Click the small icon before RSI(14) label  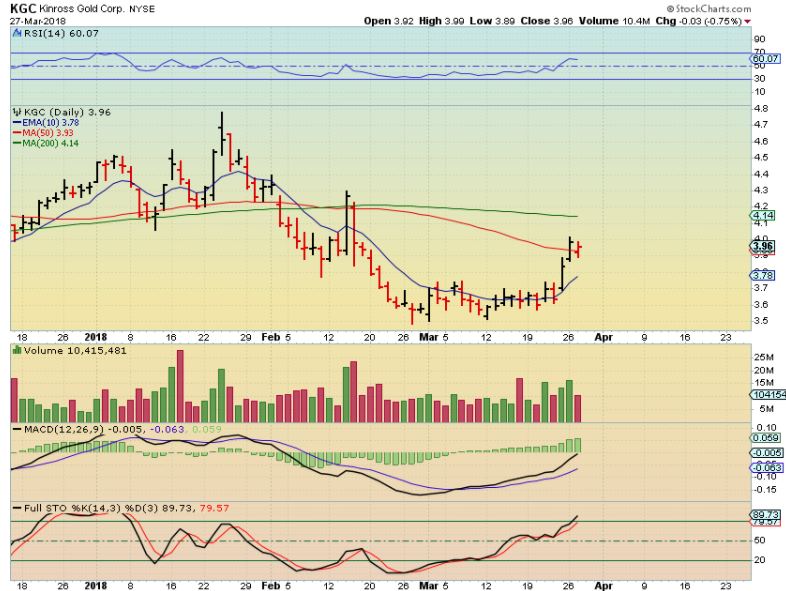tap(18, 33)
